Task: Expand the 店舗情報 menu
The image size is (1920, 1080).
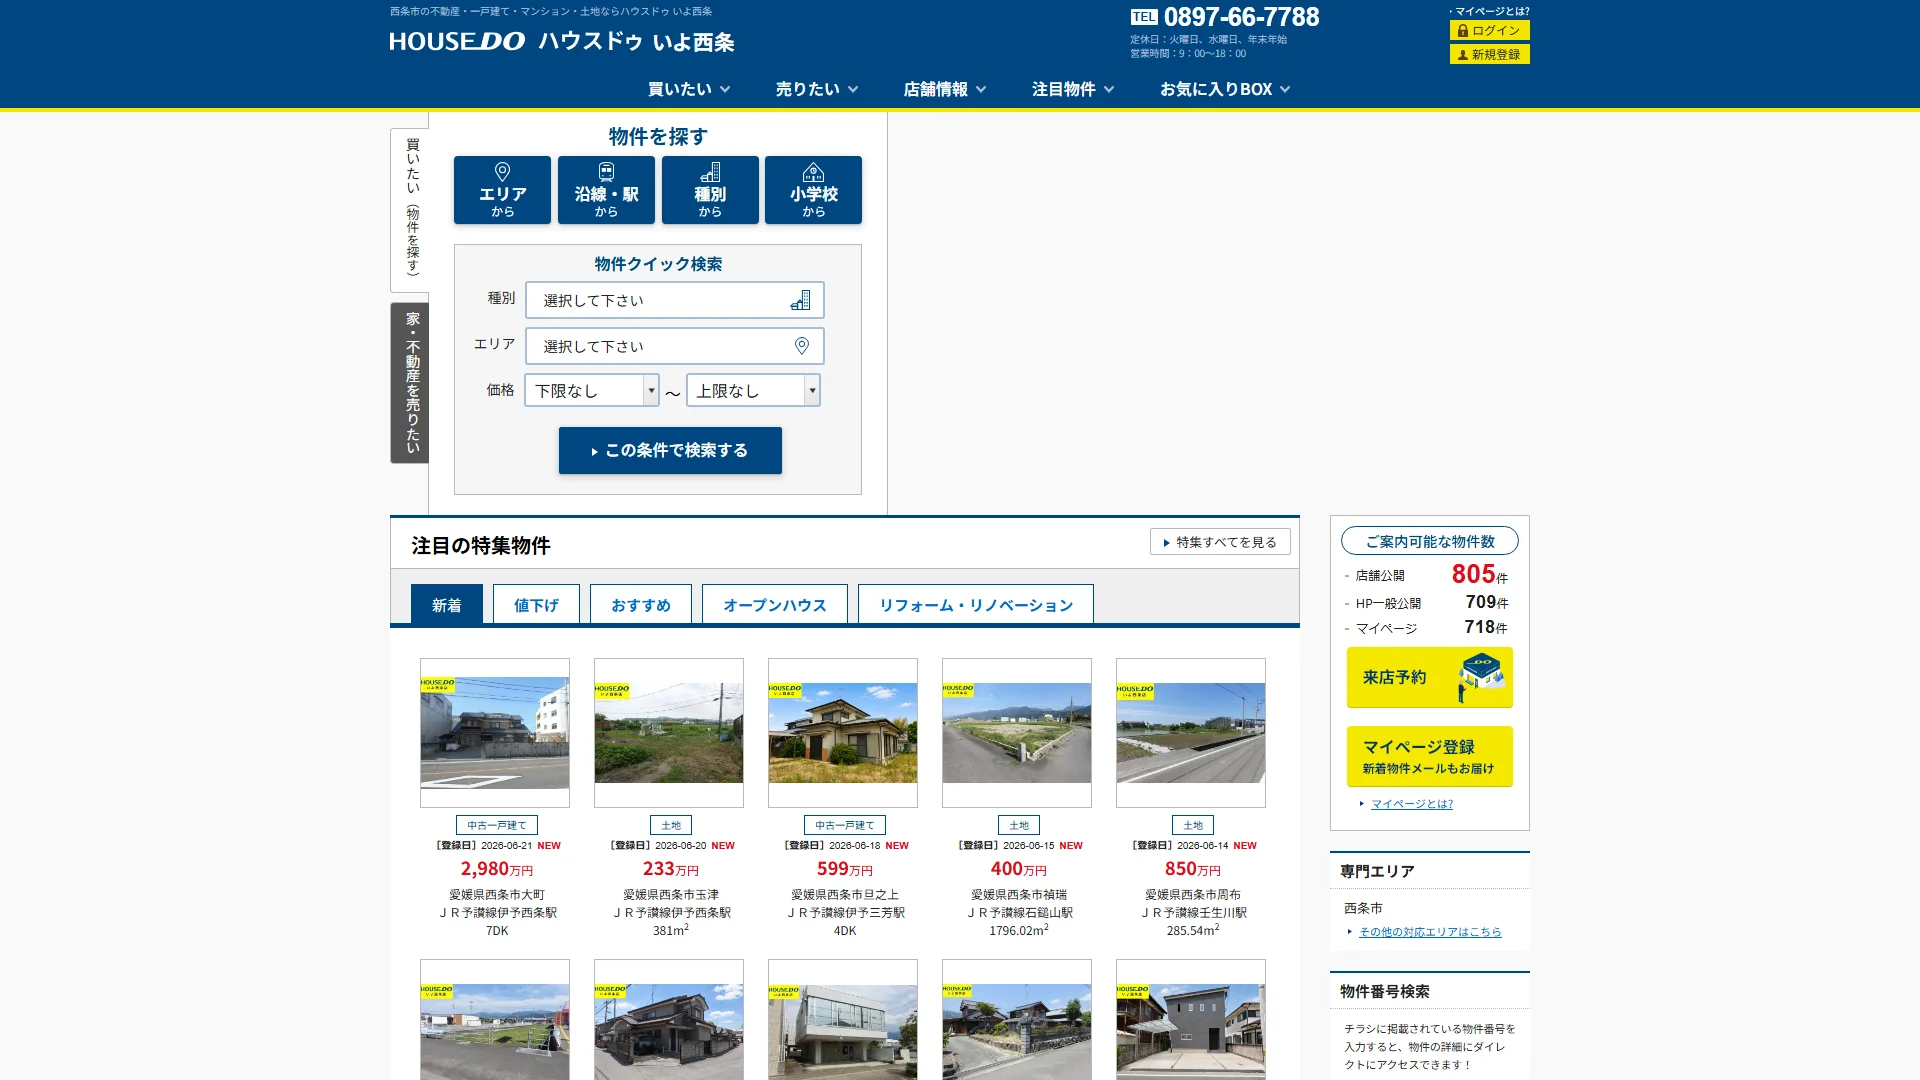Action: click(945, 89)
